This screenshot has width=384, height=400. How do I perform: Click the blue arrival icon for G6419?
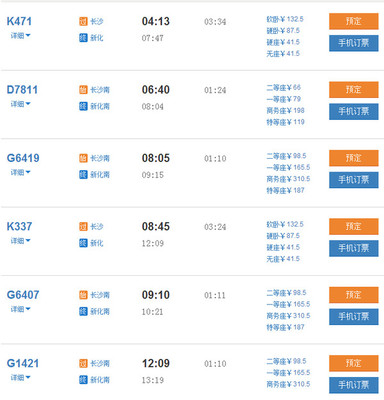83,174
